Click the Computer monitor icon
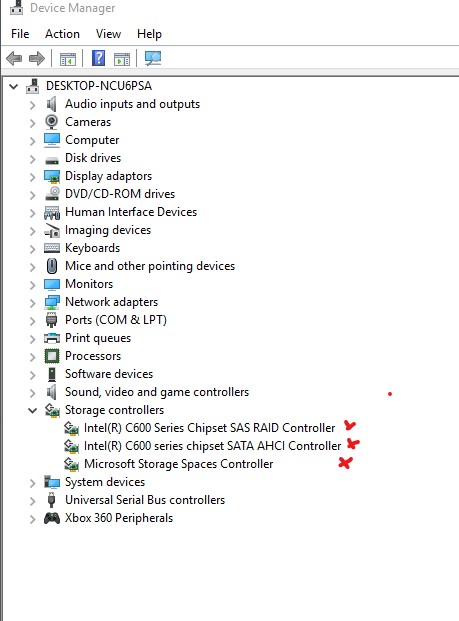 point(52,140)
